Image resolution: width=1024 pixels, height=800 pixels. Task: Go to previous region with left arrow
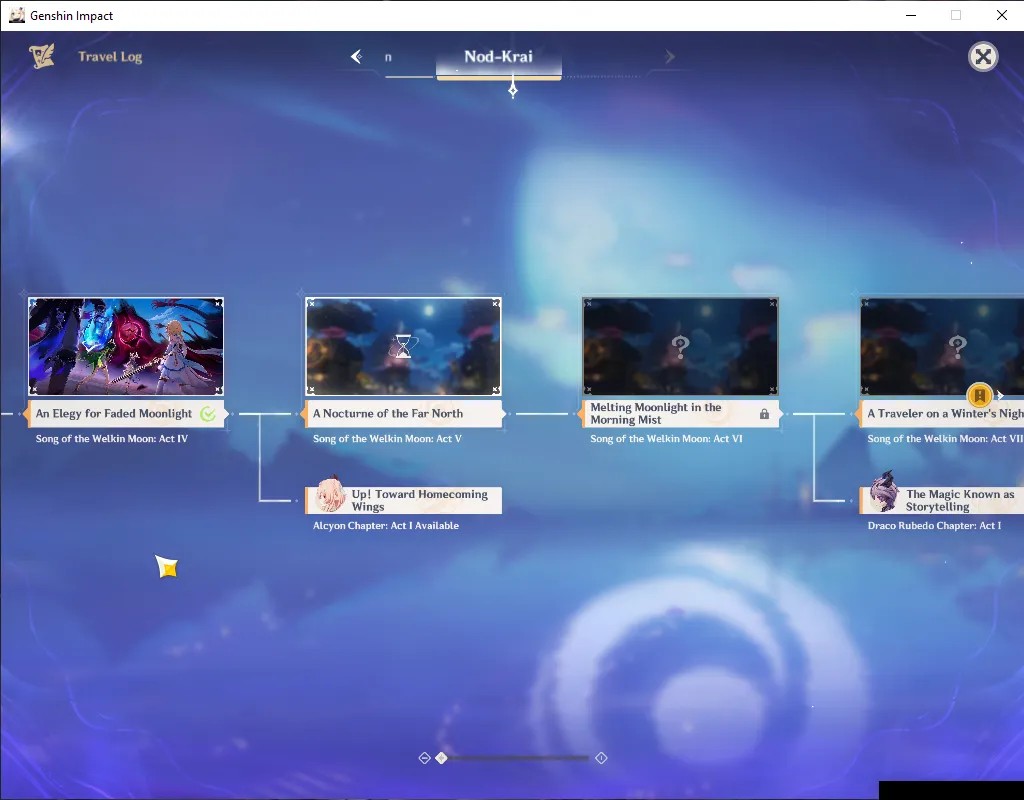(357, 57)
